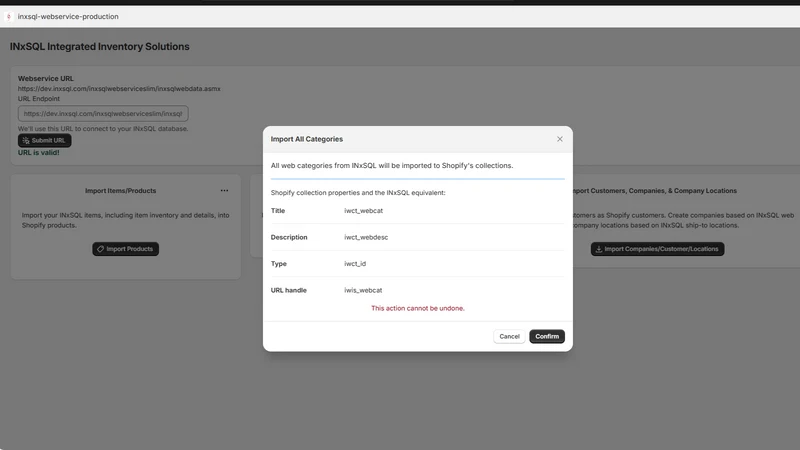This screenshot has height=450, width=800.
Task: Click the INxSQL Integrated Inventory Solutions heading
Action: (x=99, y=46)
